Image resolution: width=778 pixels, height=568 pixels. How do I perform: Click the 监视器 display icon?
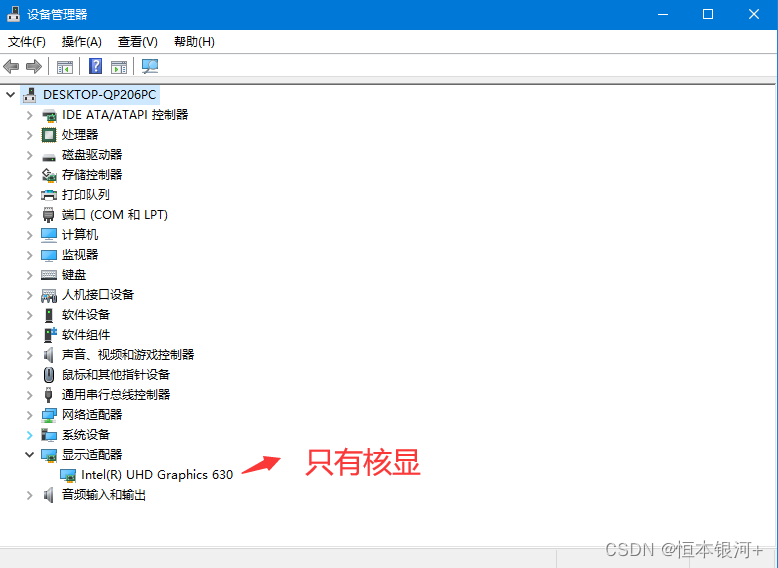[49, 255]
